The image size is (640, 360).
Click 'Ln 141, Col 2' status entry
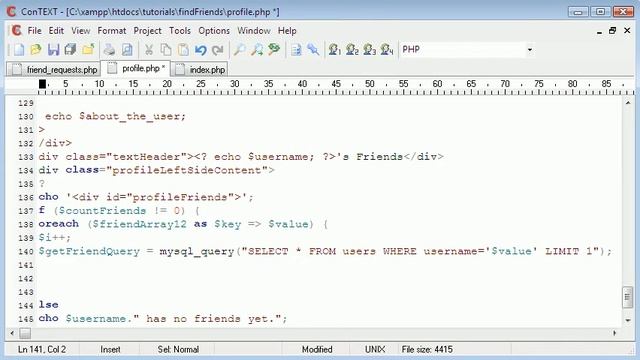coord(42,349)
